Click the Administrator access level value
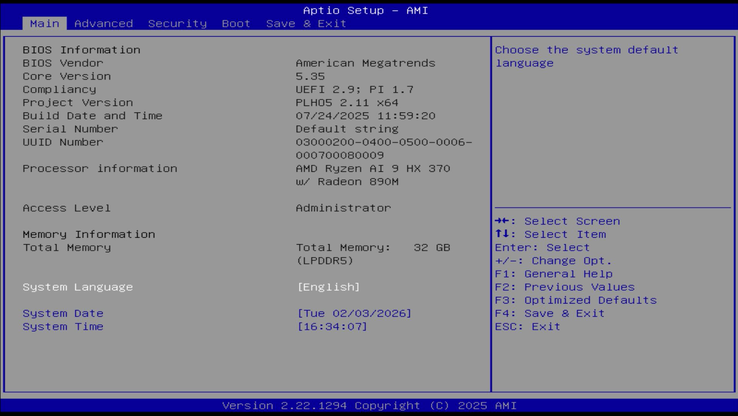 pos(343,208)
